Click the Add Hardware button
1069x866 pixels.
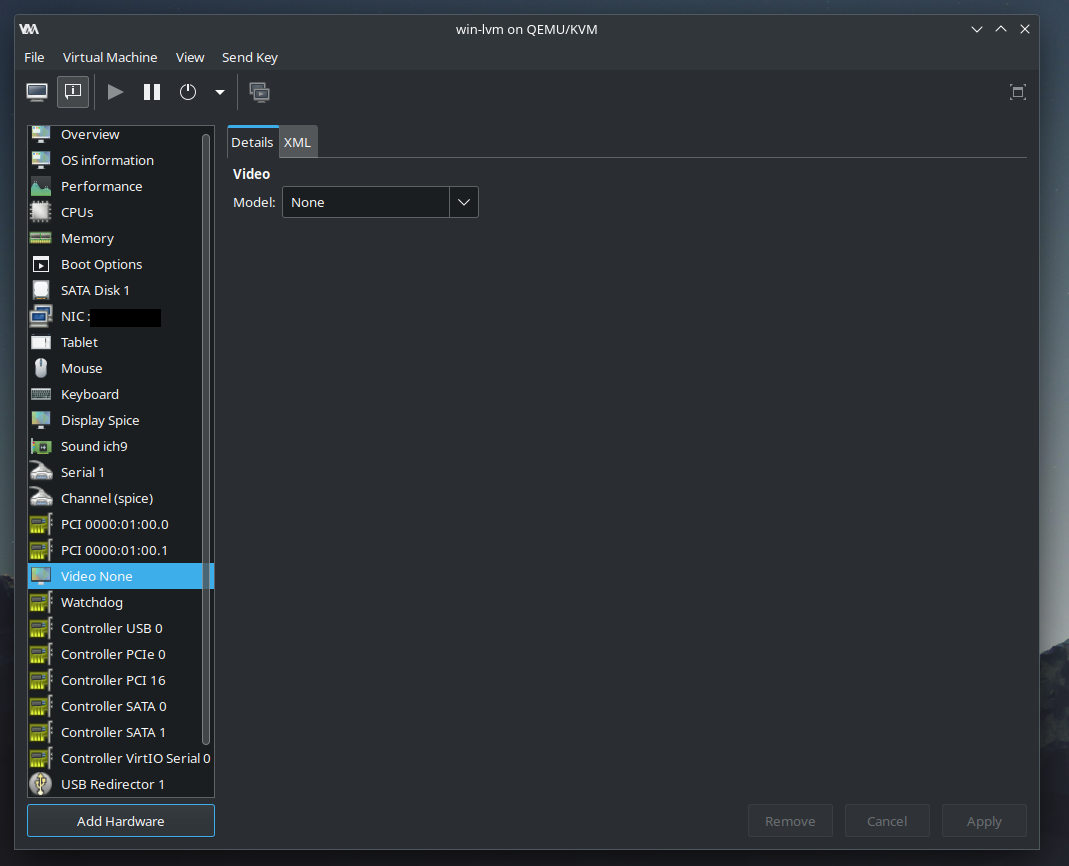pyautogui.click(x=121, y=821)
